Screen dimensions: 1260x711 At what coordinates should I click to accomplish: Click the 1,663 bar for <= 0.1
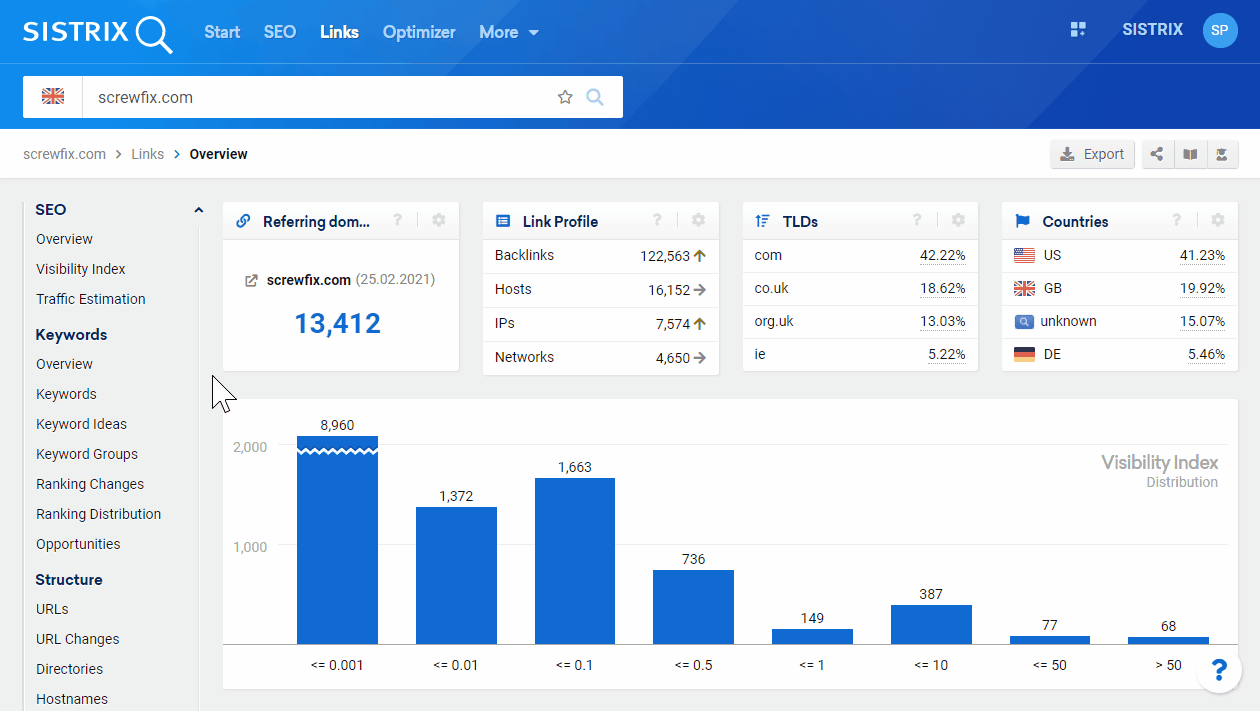575,561
